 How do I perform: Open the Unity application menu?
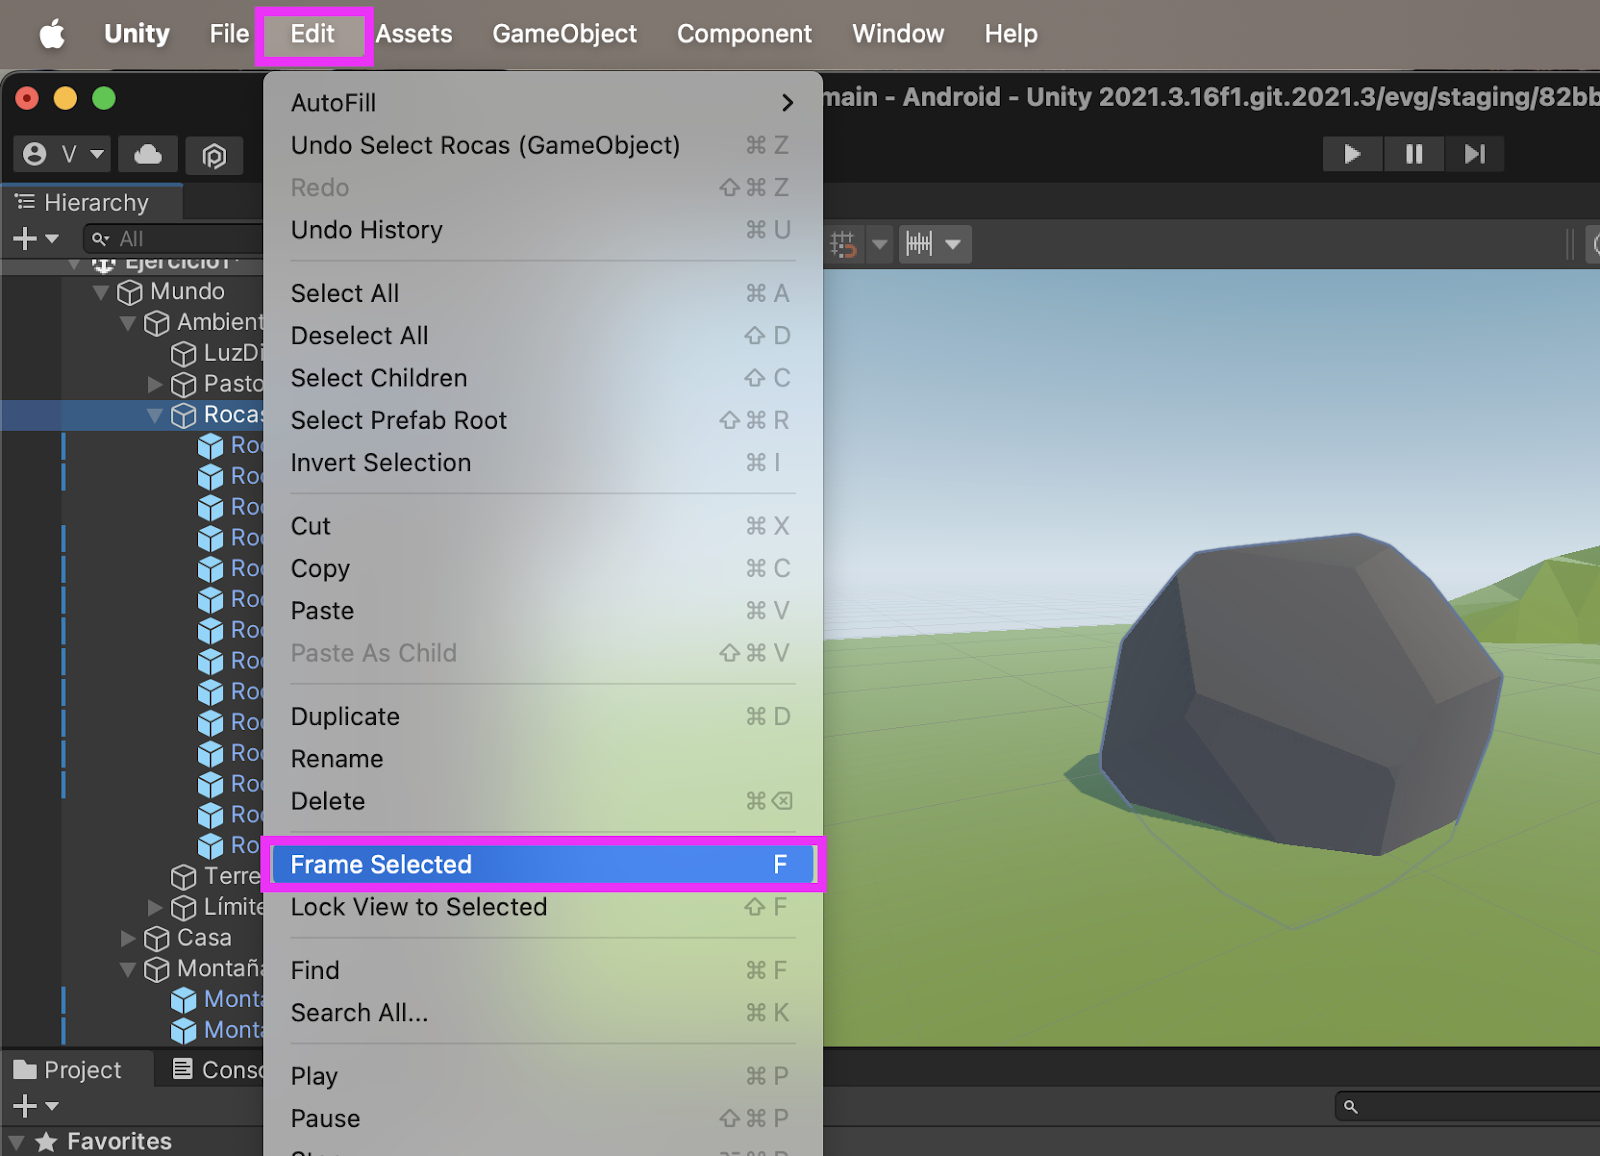[137, 34]
